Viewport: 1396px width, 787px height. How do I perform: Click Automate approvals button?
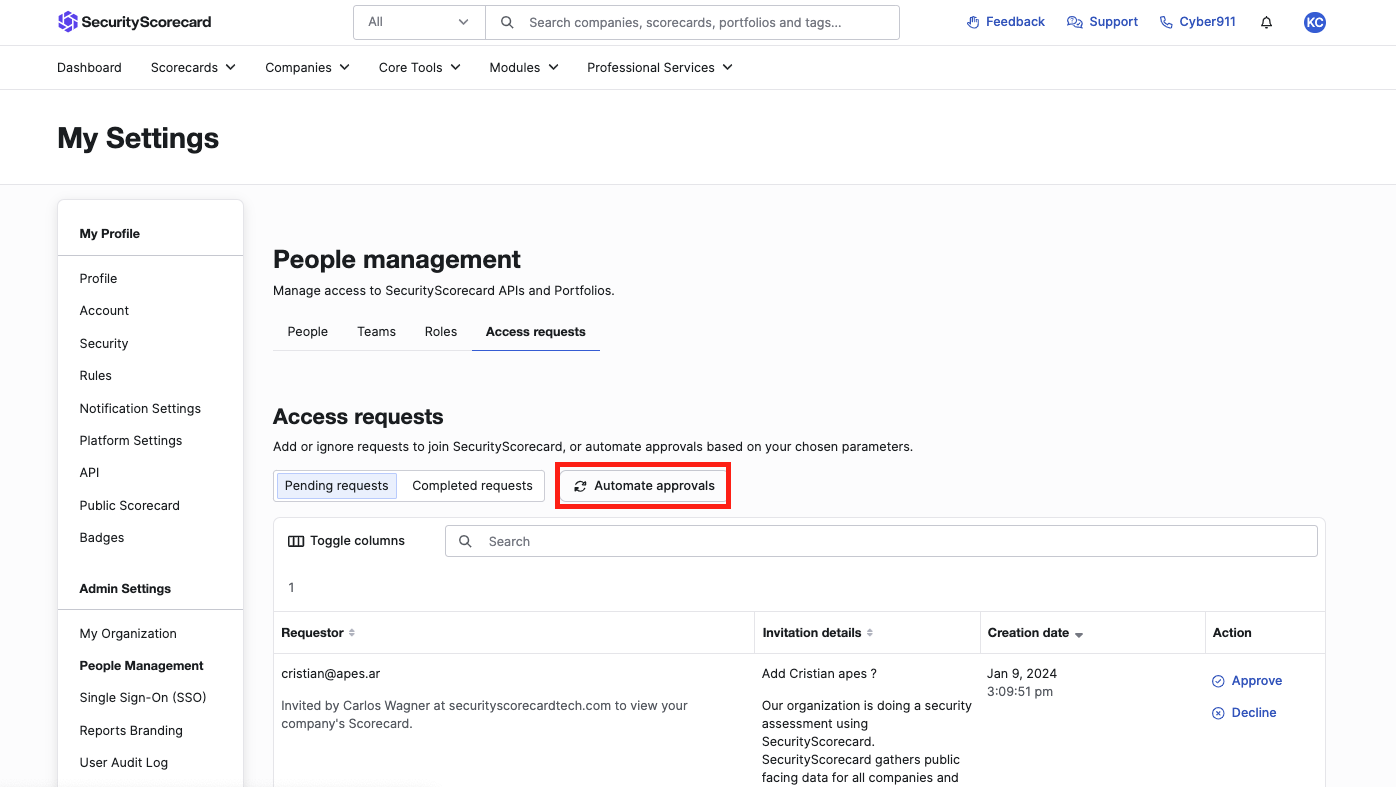coord(643,486)
